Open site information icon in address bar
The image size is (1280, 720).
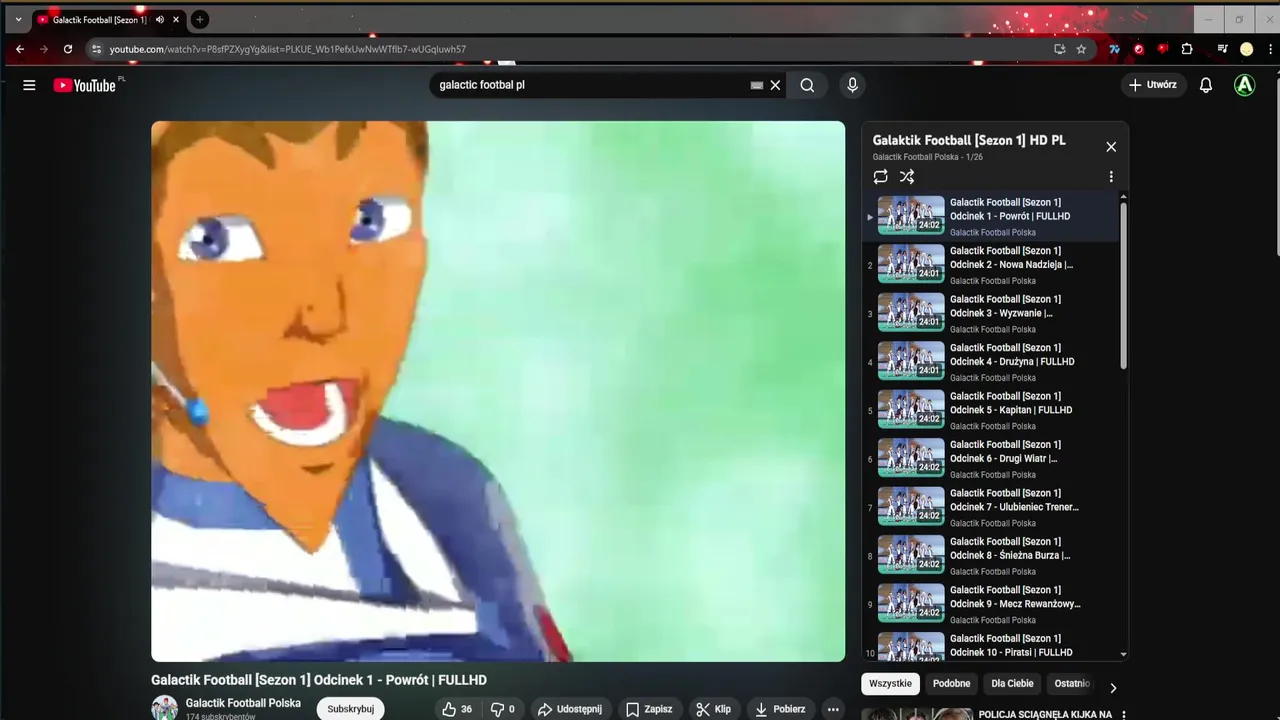pyautogui.click(x=96, y=49)
